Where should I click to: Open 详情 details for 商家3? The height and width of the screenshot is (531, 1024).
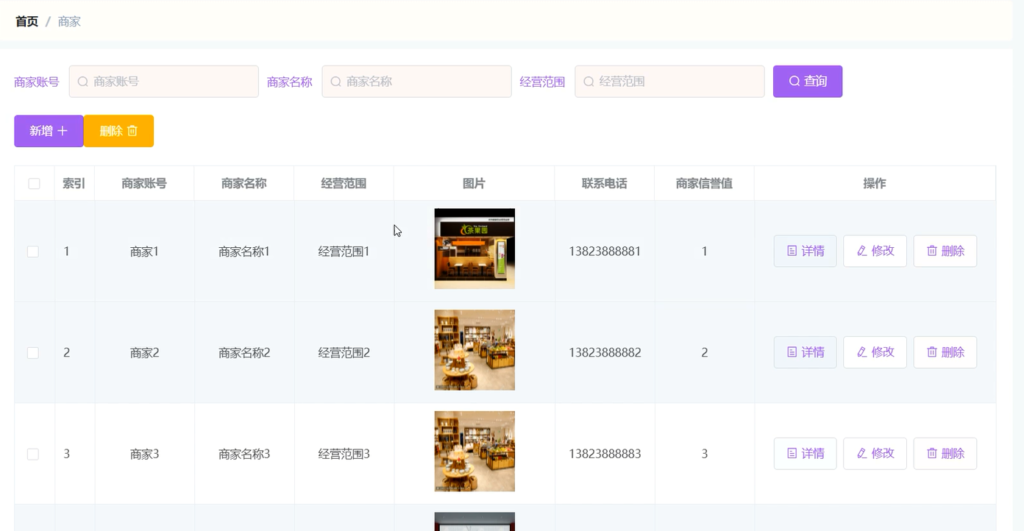(805, 453)
